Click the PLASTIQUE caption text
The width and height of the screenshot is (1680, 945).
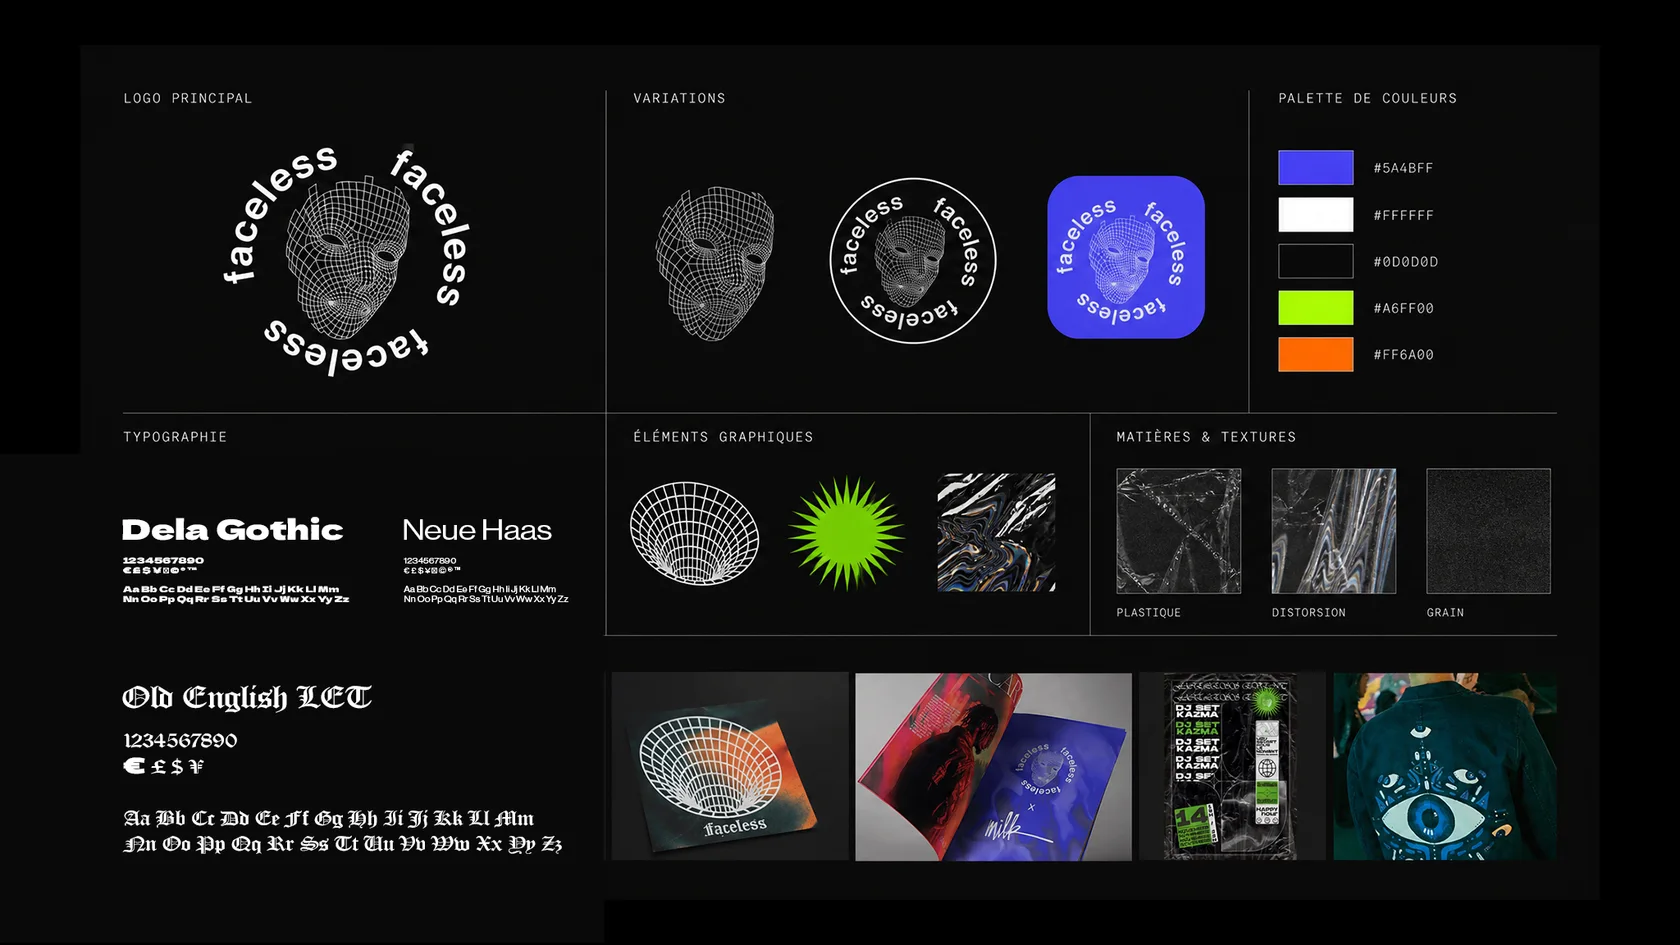tap(1149, 613)
